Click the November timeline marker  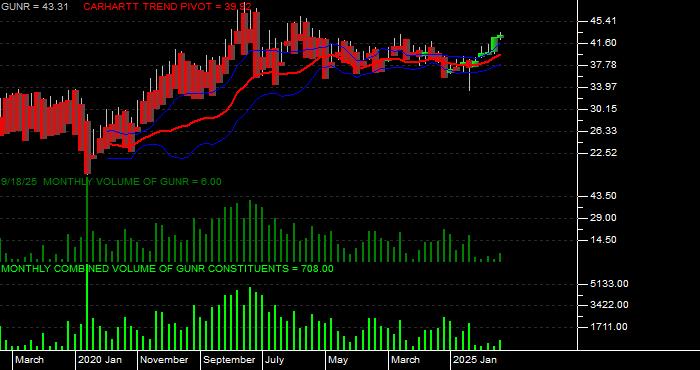tap(164, 360)
